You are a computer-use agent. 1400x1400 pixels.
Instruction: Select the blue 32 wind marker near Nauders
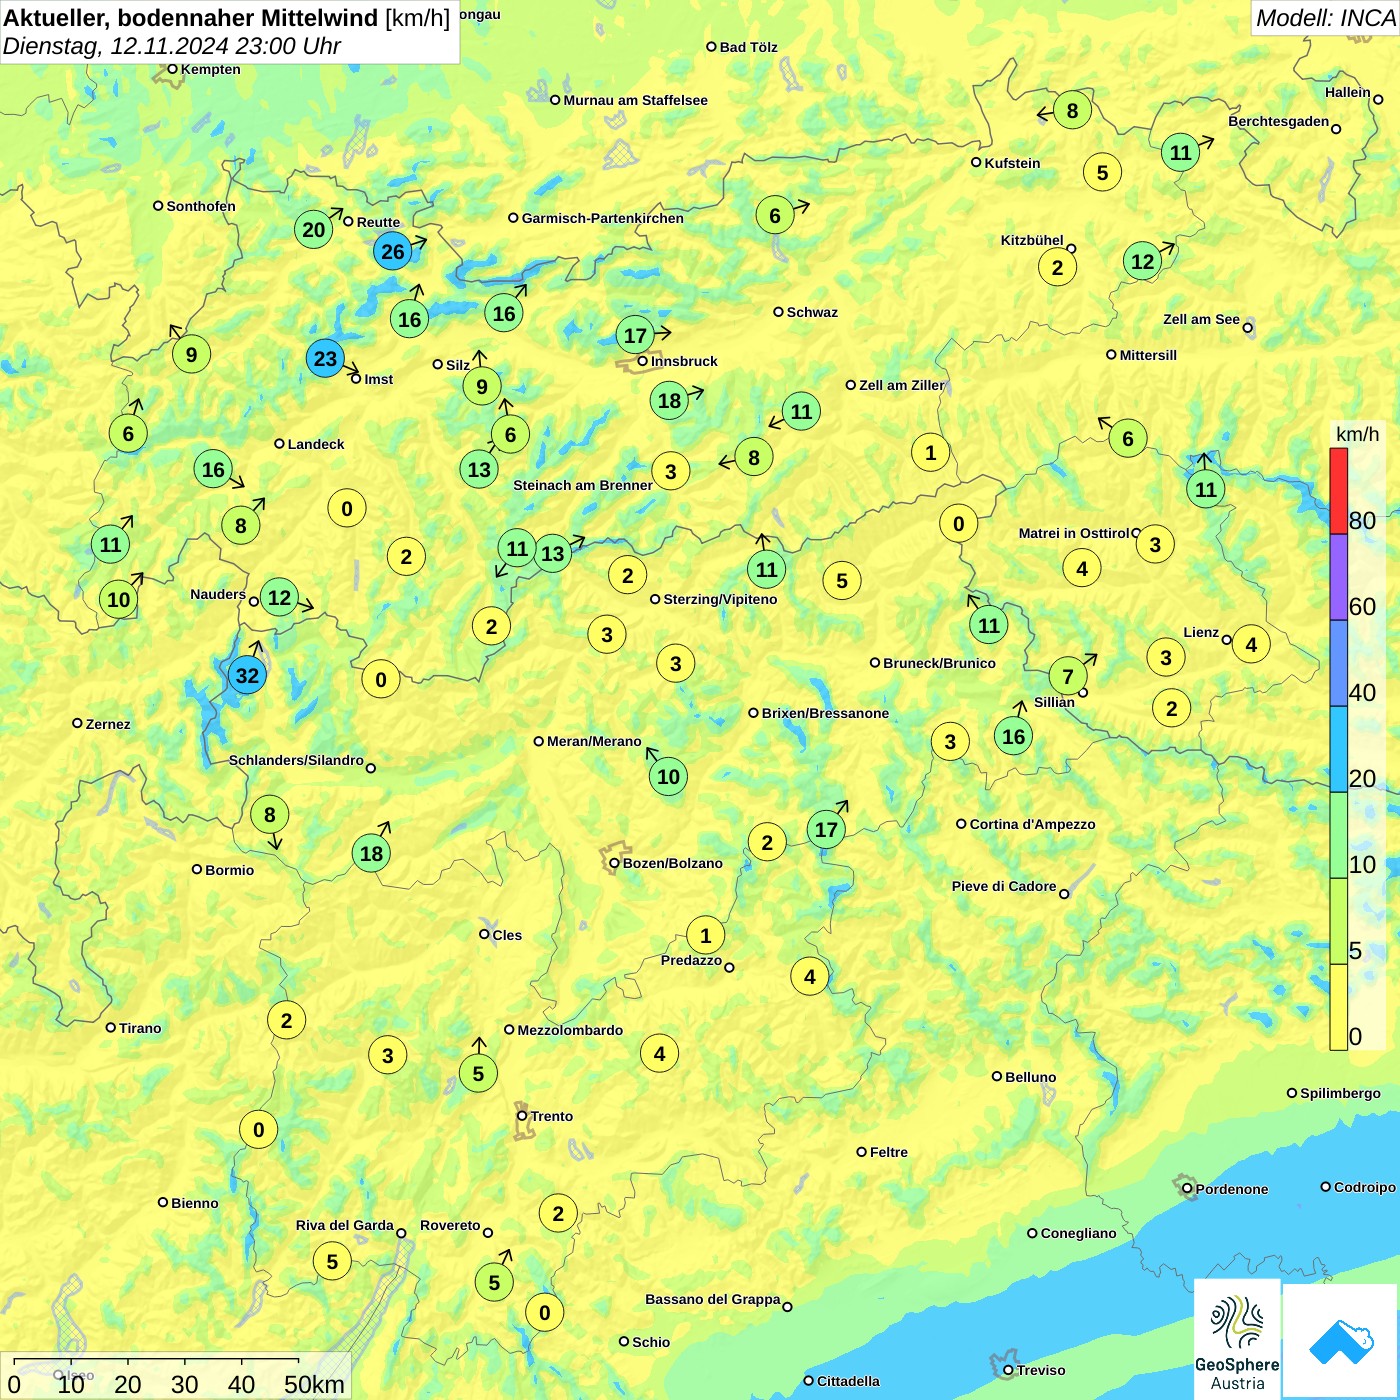click(x=247, y=675)
